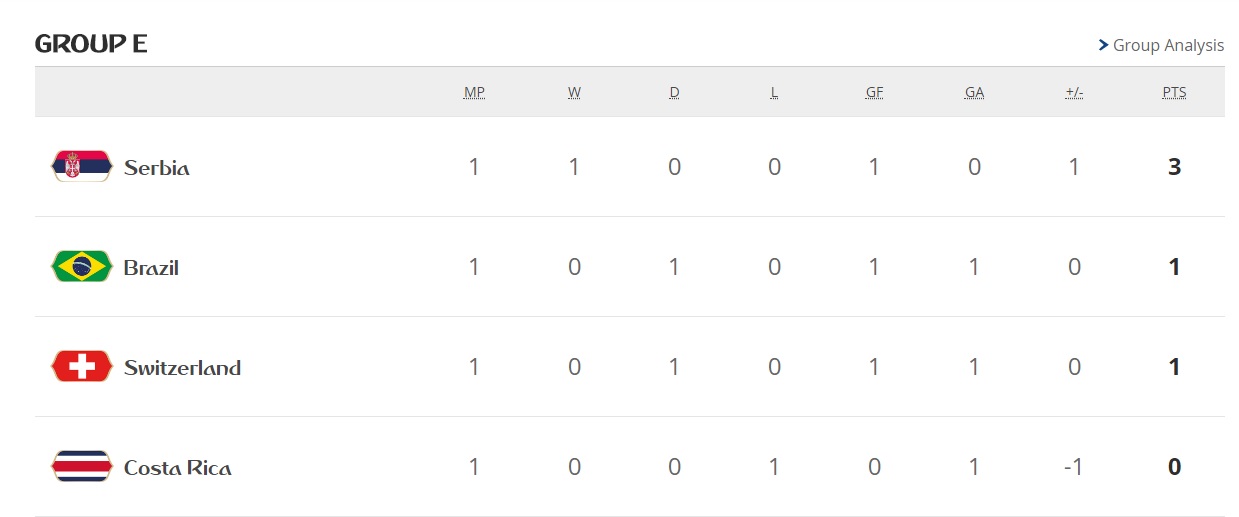This screenshot has height=517, width=1239.
Task: Click the D column header
Action: click(x=674, y=92)
